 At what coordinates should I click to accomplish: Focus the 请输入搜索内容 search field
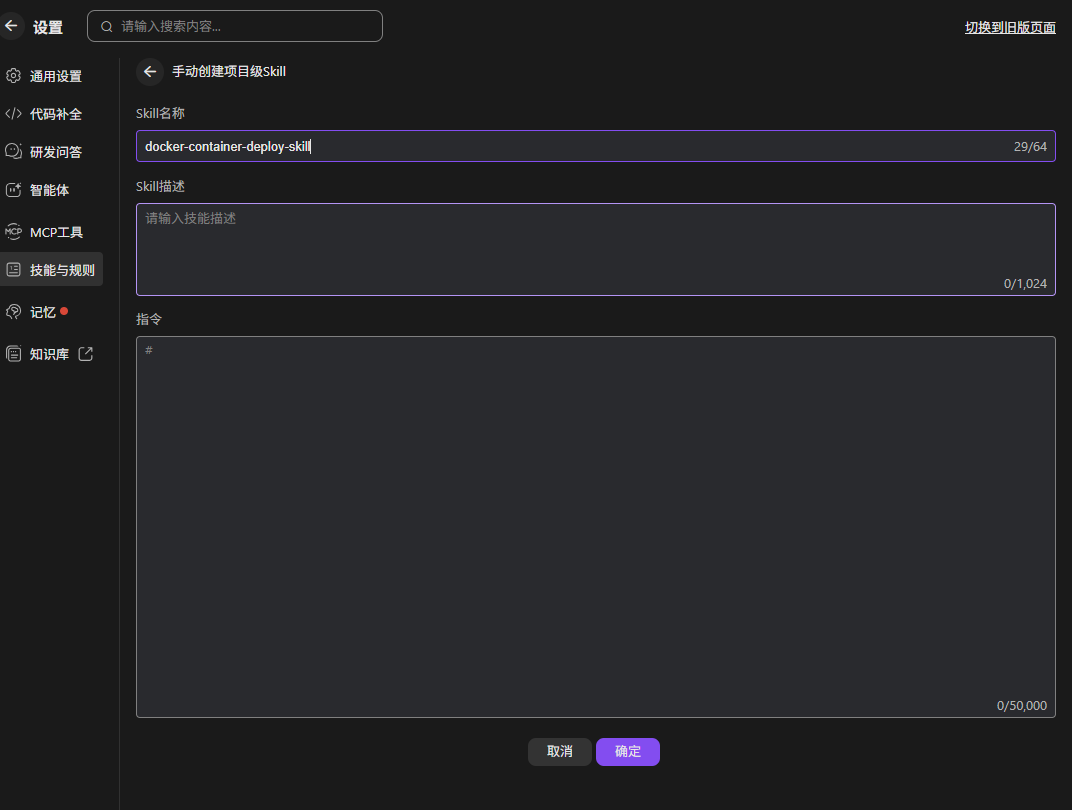234,26
